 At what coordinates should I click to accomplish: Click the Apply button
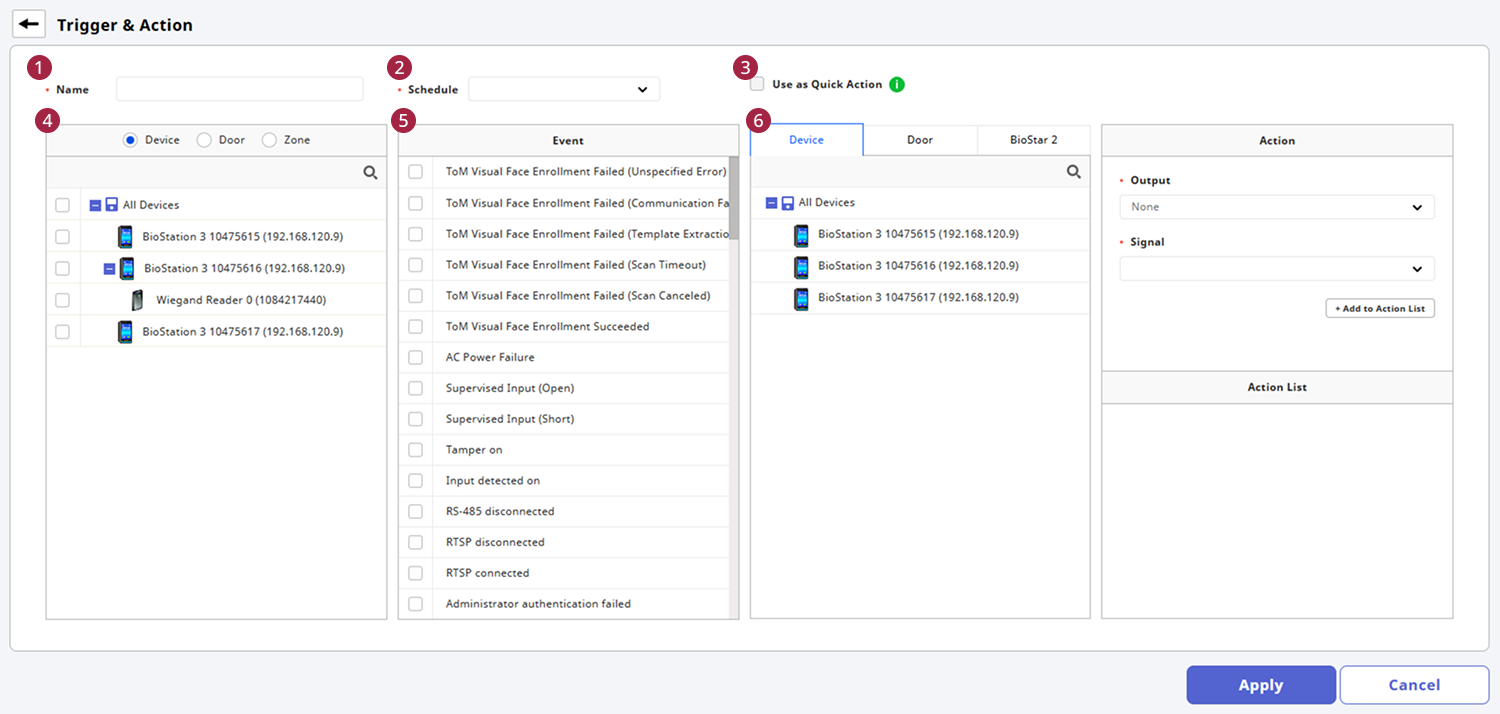tap(1260, 685)
